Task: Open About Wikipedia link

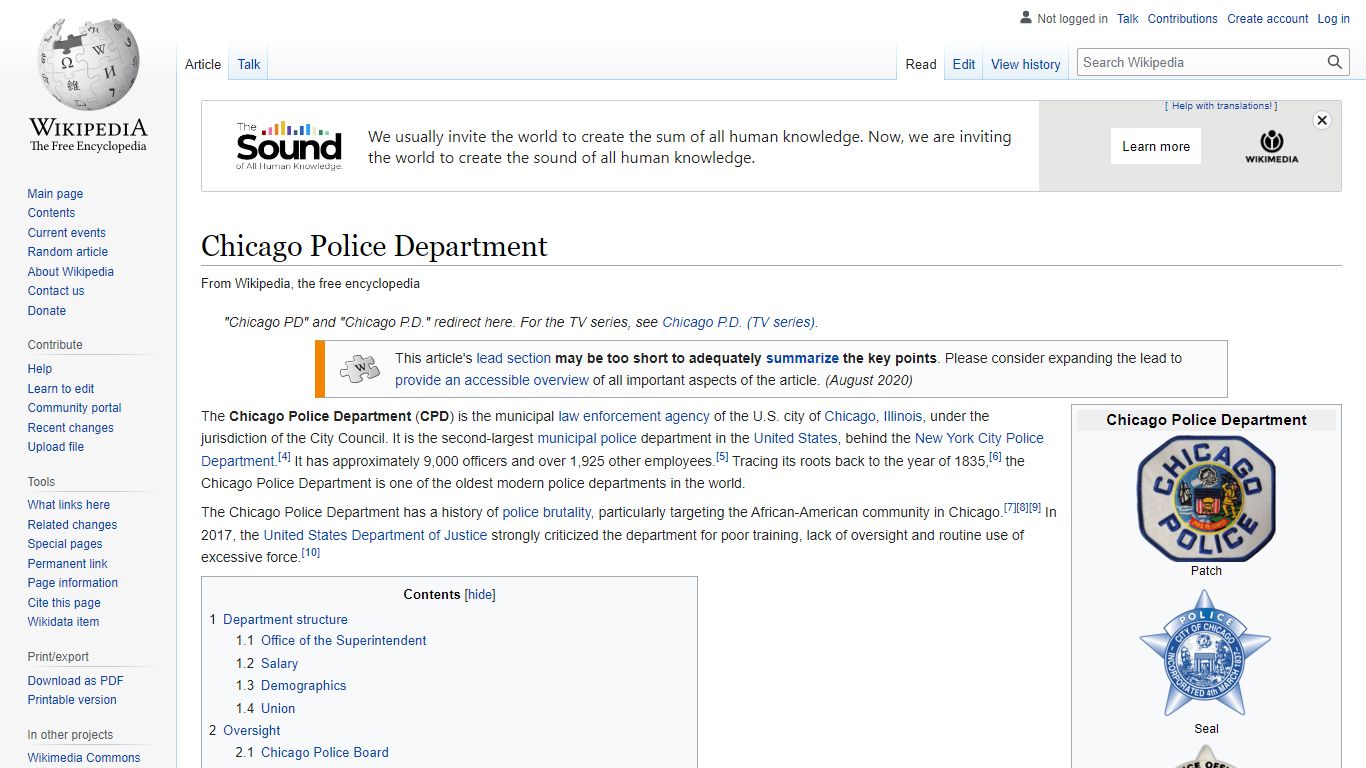Action: pos(70,272)
